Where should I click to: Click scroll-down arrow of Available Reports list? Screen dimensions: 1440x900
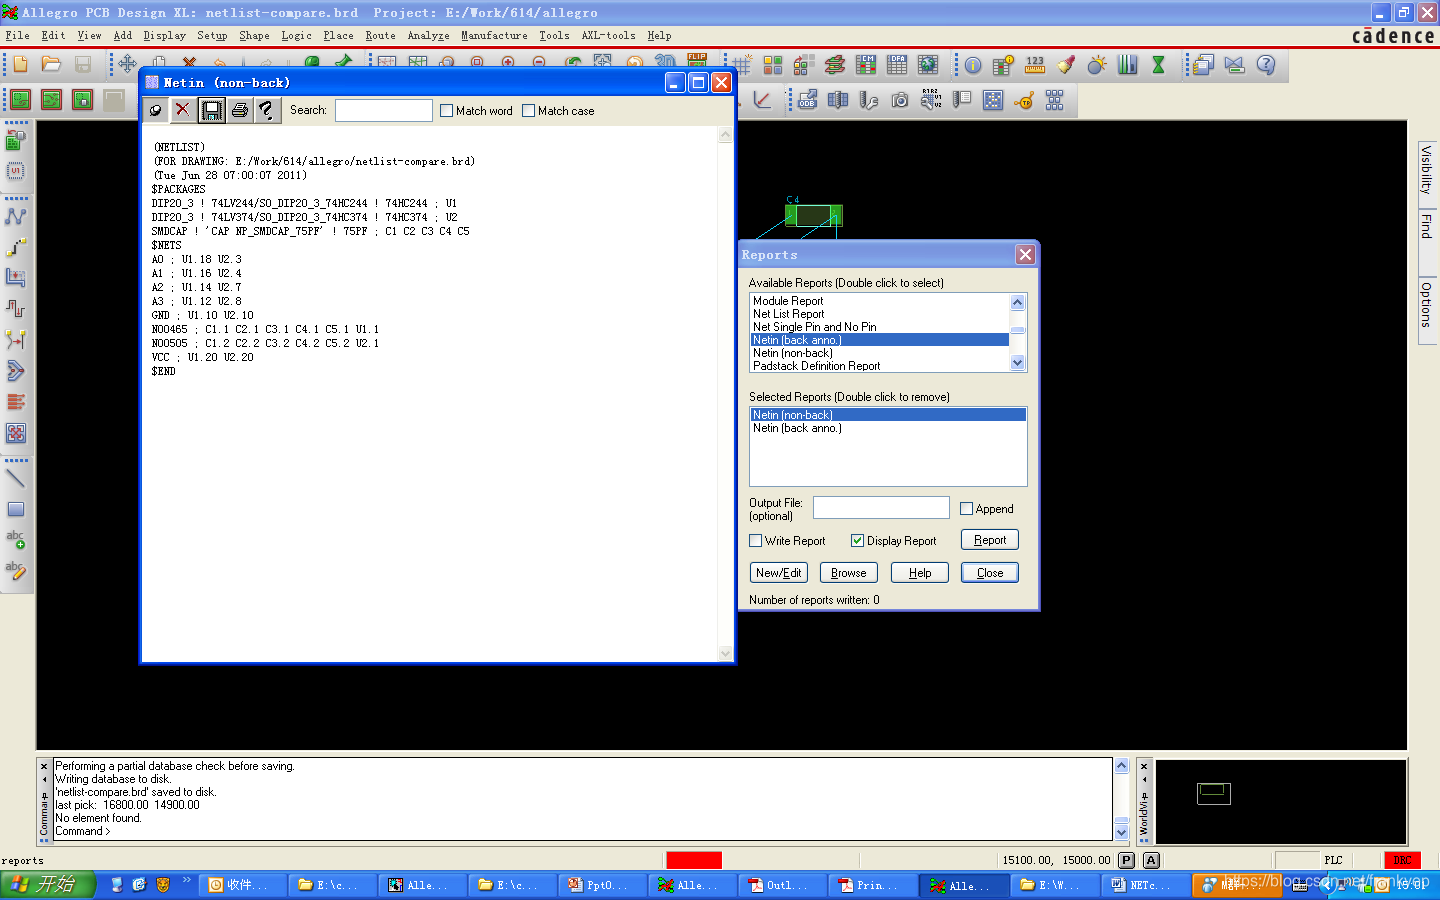pyautogui.click(x=1018, y=363)
